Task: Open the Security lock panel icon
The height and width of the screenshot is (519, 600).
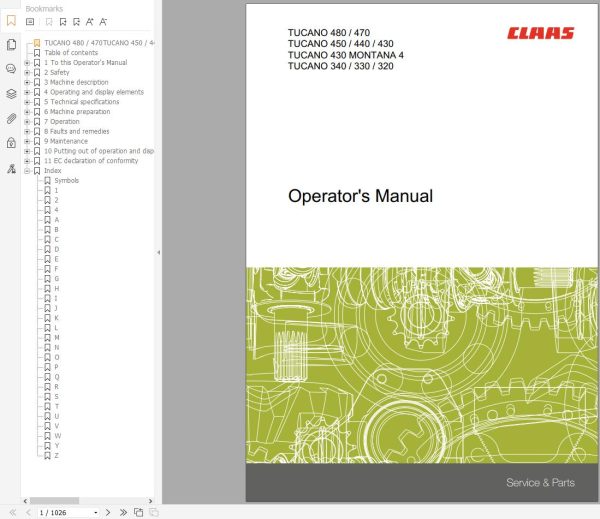Action: 11,143
